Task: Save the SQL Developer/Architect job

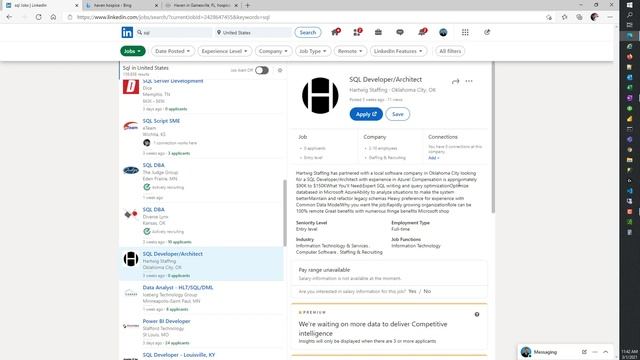Action: (398, 114)
